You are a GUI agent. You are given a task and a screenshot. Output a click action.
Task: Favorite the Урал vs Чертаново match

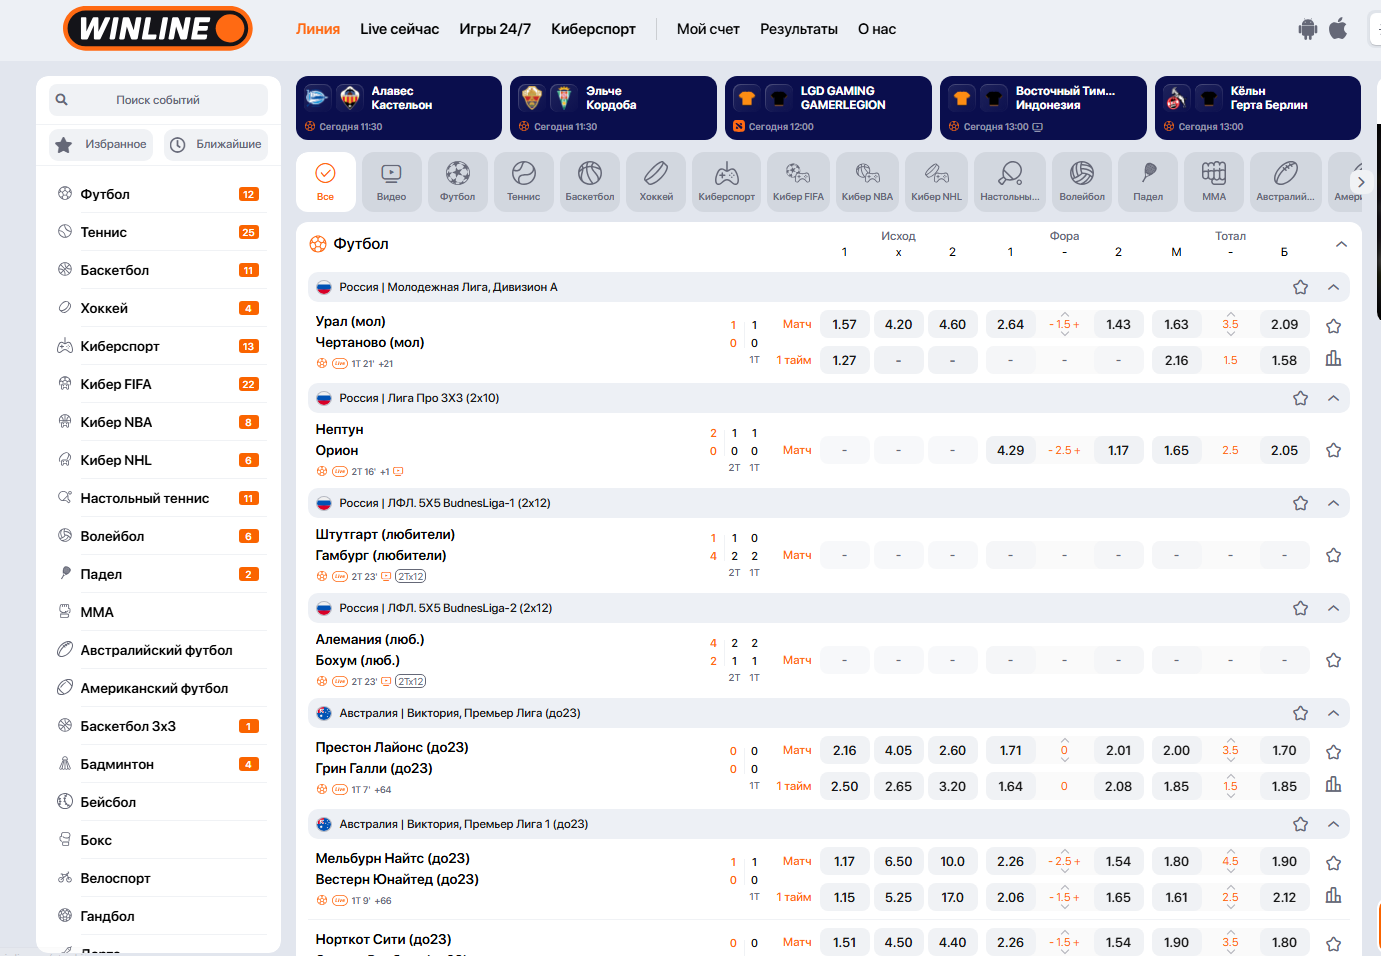[1333, 326]
